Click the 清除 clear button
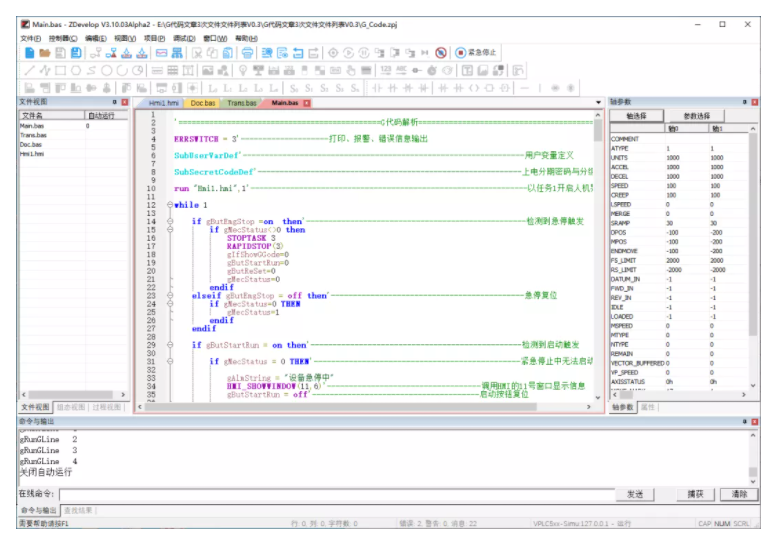The height and width of the screenshot is (550, 777). coord(739,494)
